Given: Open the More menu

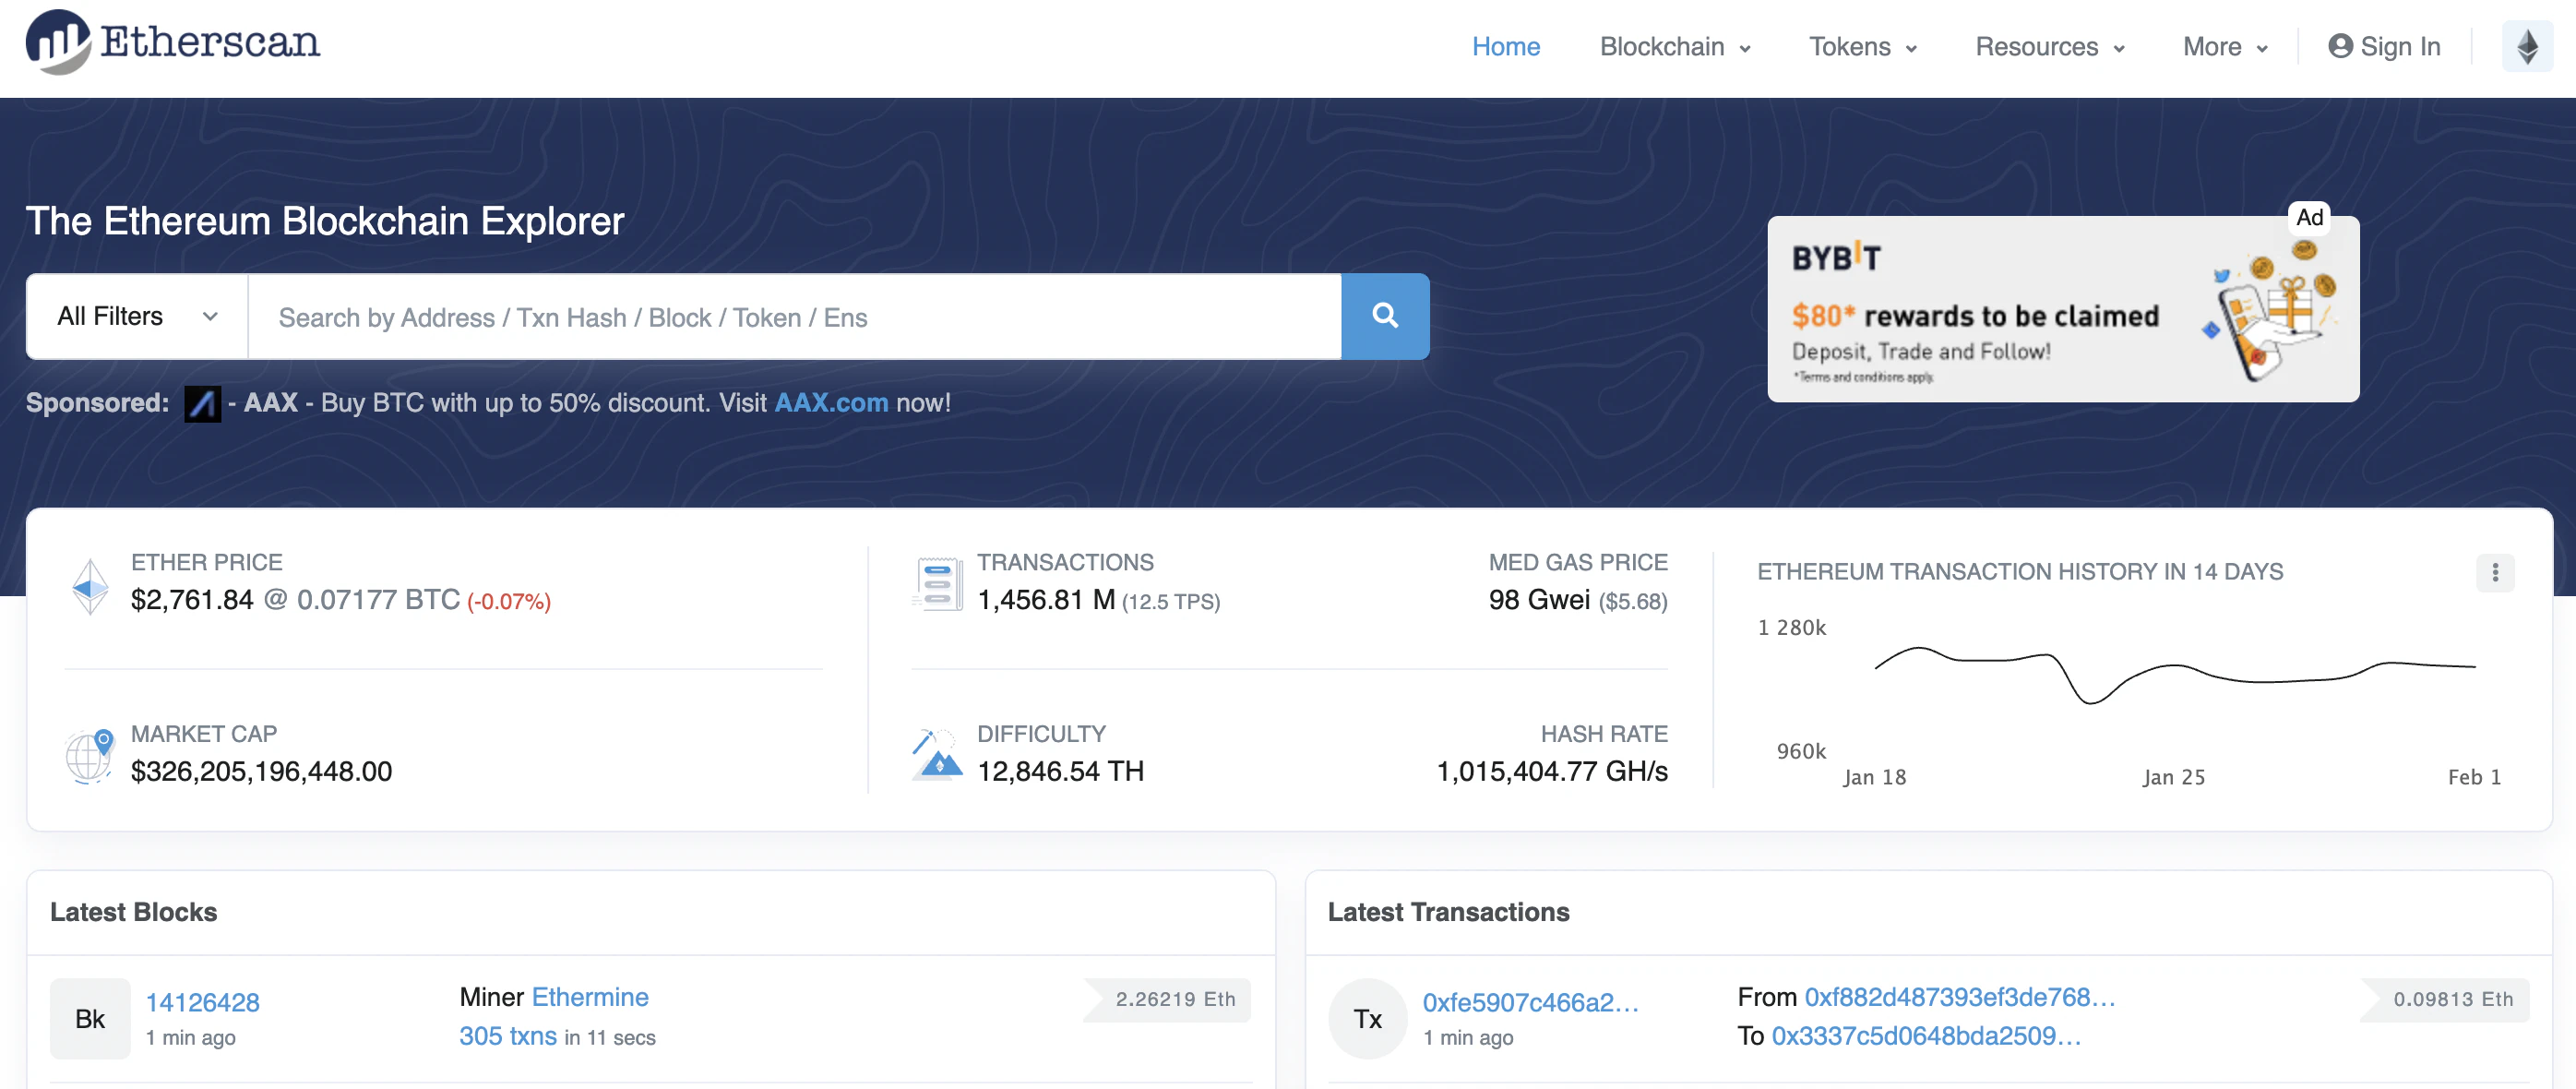Looking at the screenshot, I should click(x=2224, y=47).
